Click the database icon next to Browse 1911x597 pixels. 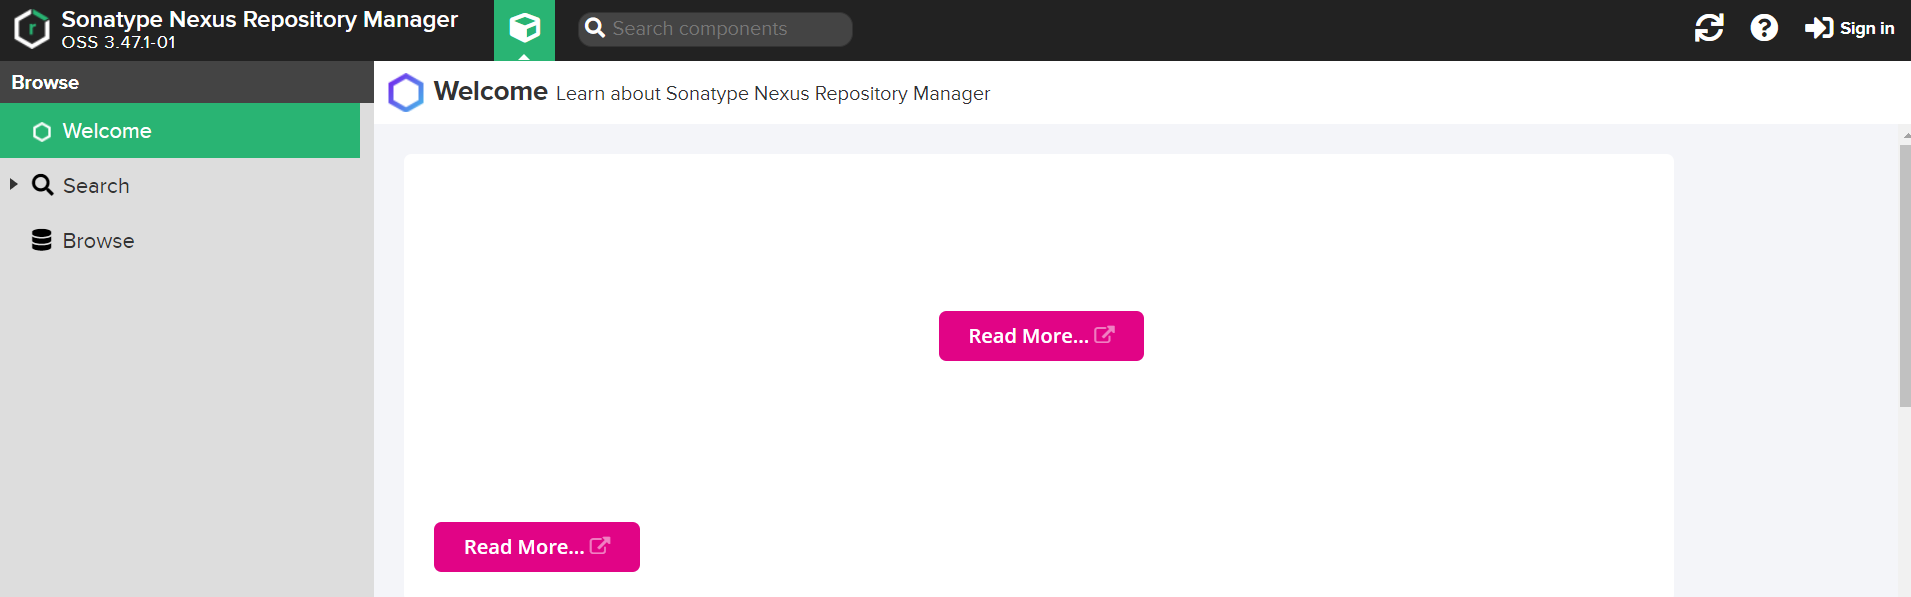[41, 240]
